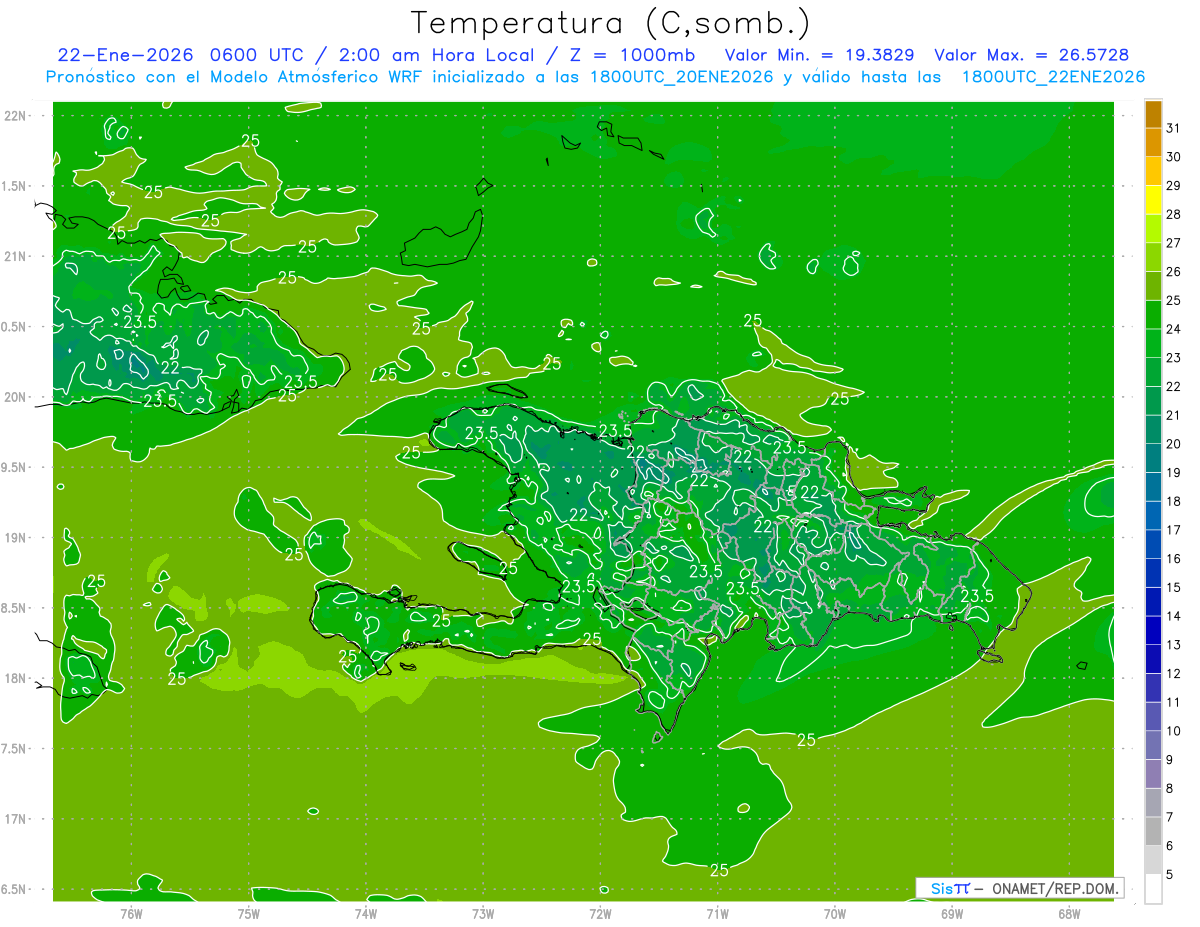
Task: Pick the blue swatch between 16 and 17
Action: point(1153,544)
